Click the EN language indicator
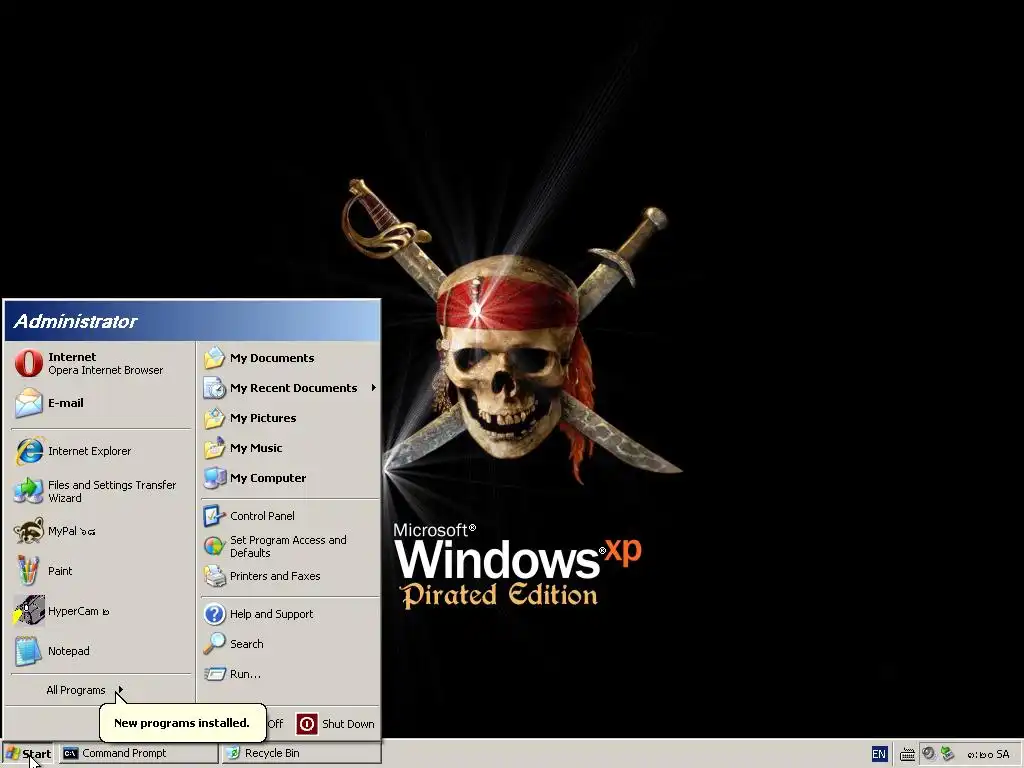This screenshot has height=768, width=1024. pyautogui.click(x=879, y=754)
